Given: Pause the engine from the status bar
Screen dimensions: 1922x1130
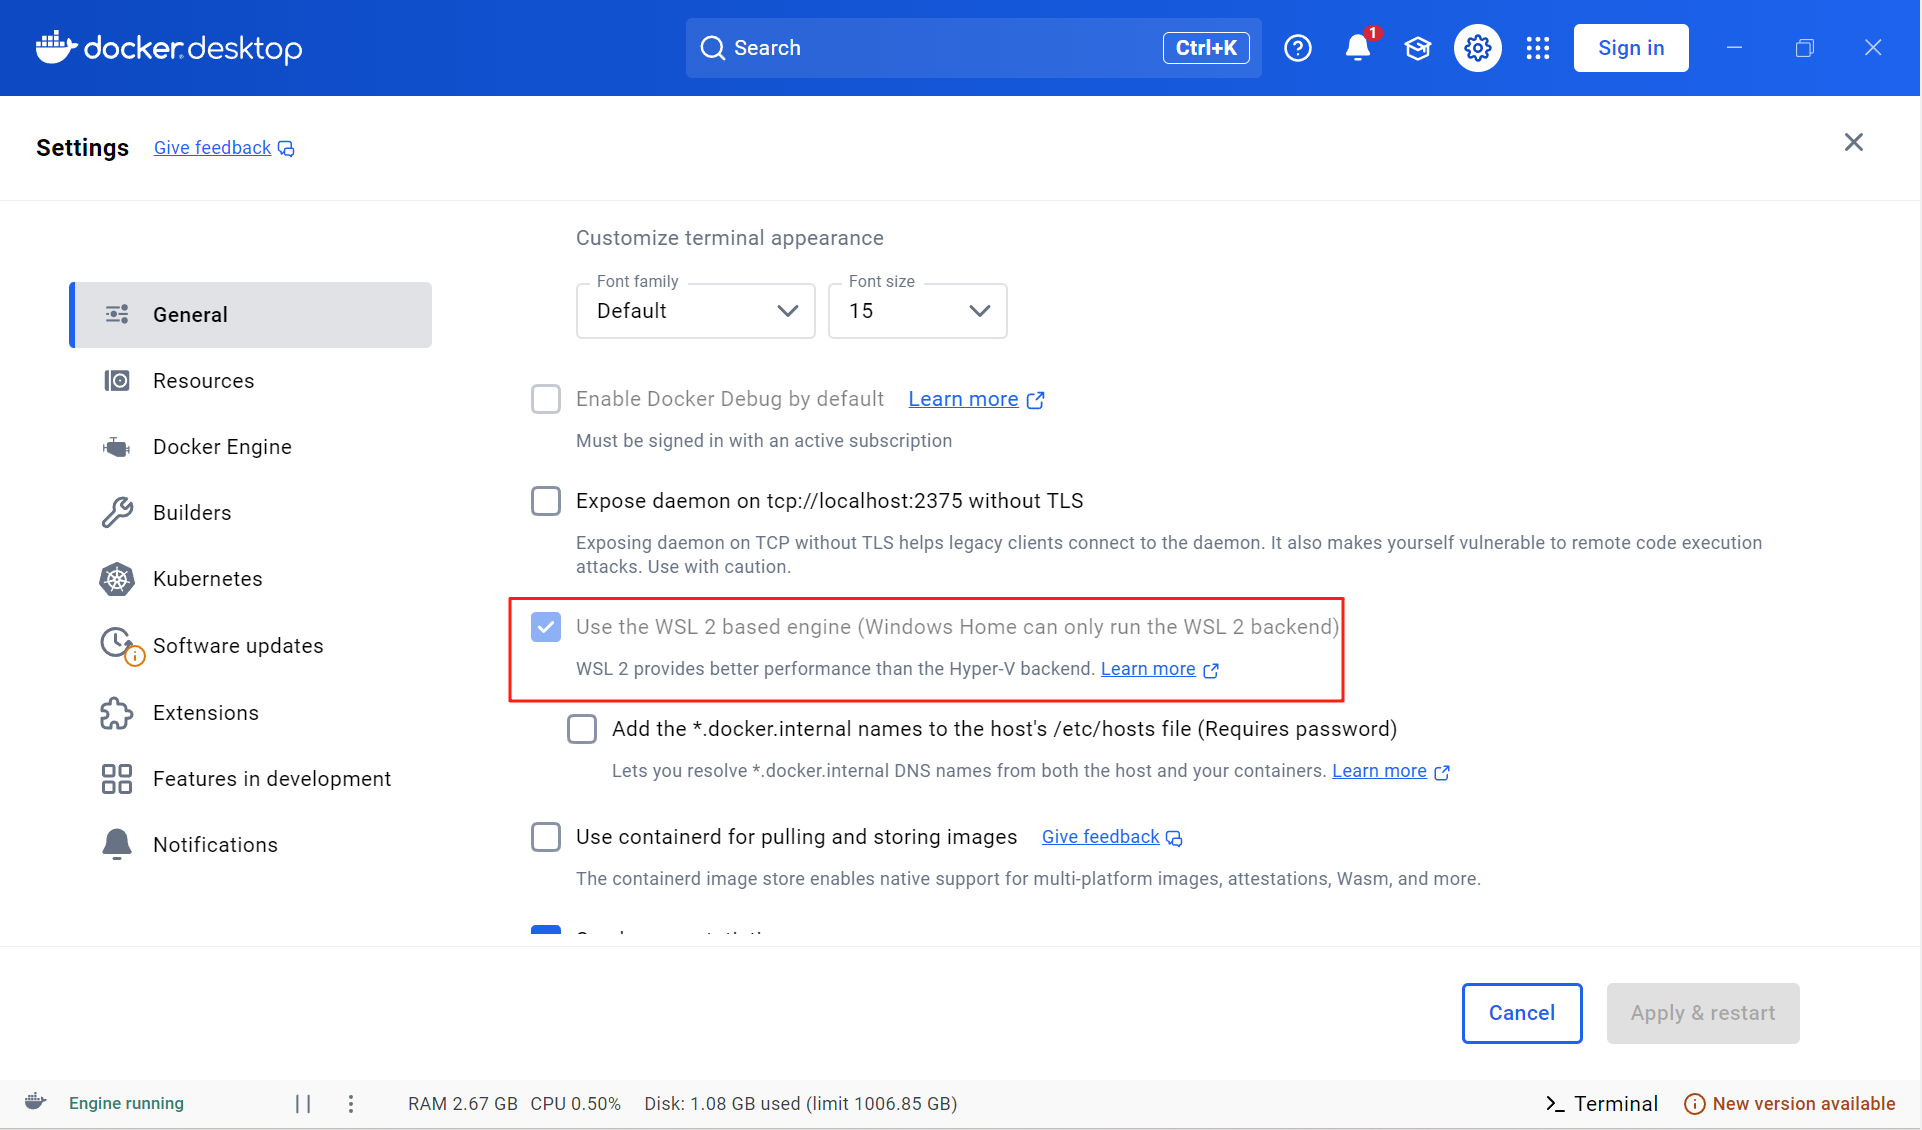Looking at the screenshot, I should coord(303,1103).
